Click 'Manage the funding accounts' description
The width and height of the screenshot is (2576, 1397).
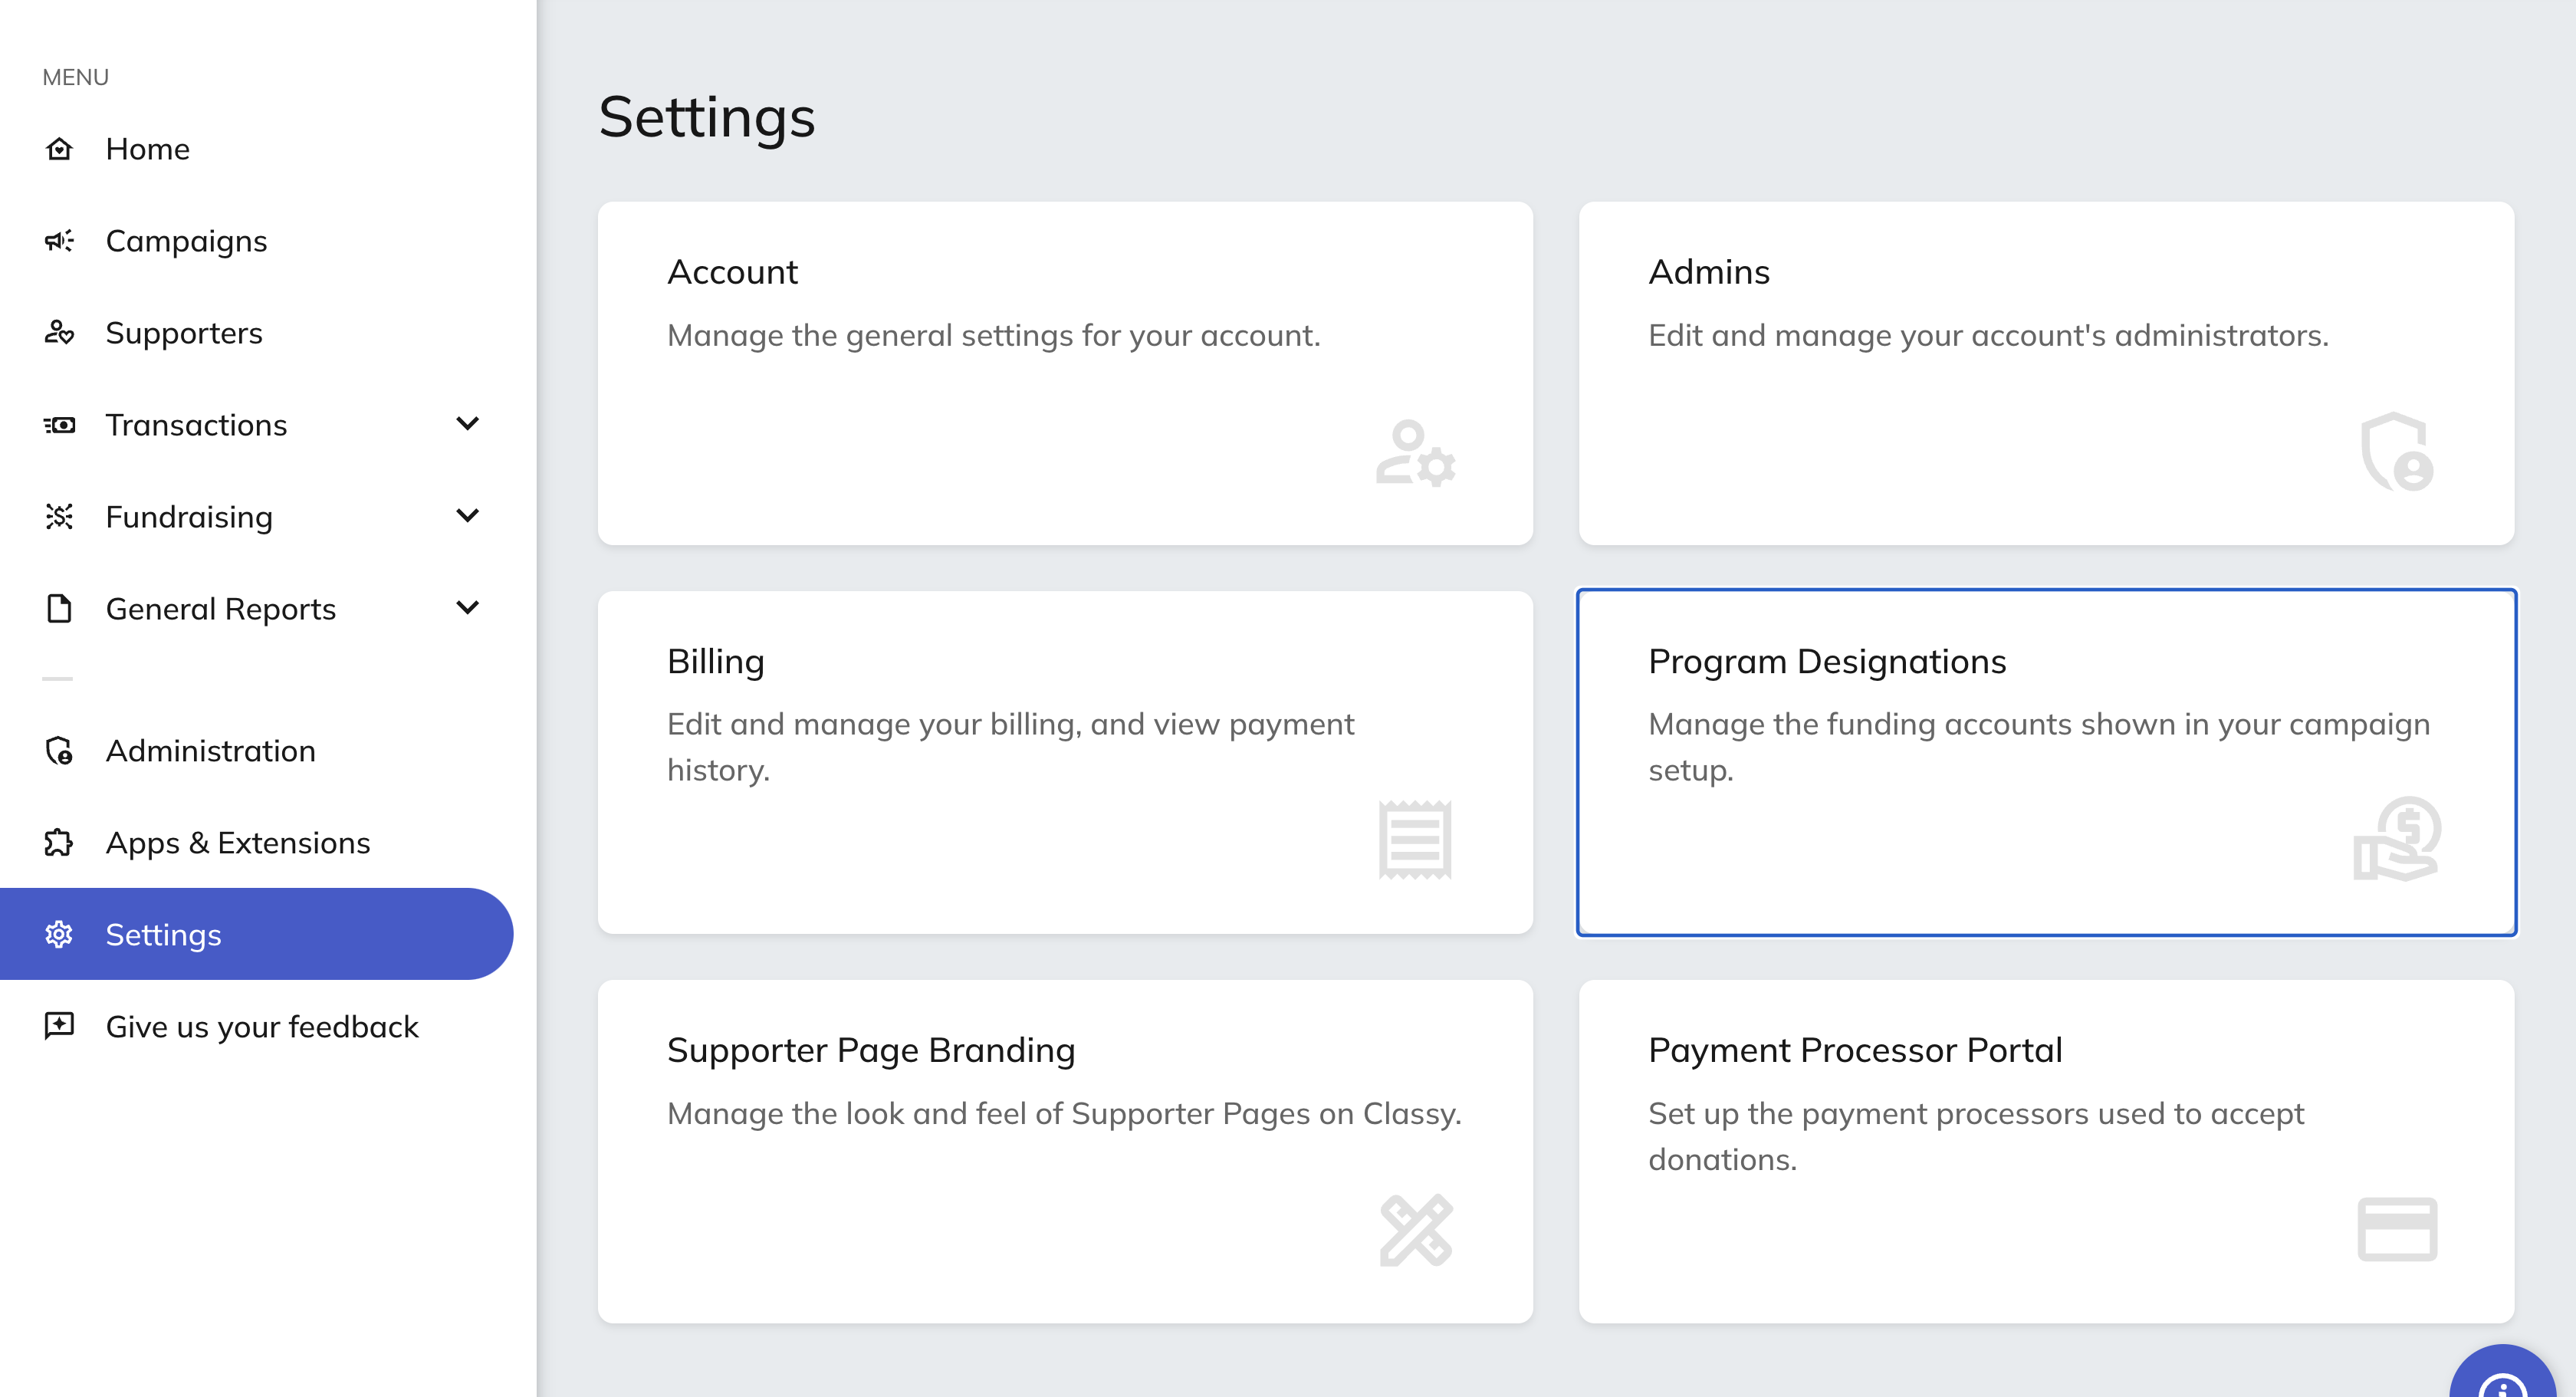(2039, 747)
